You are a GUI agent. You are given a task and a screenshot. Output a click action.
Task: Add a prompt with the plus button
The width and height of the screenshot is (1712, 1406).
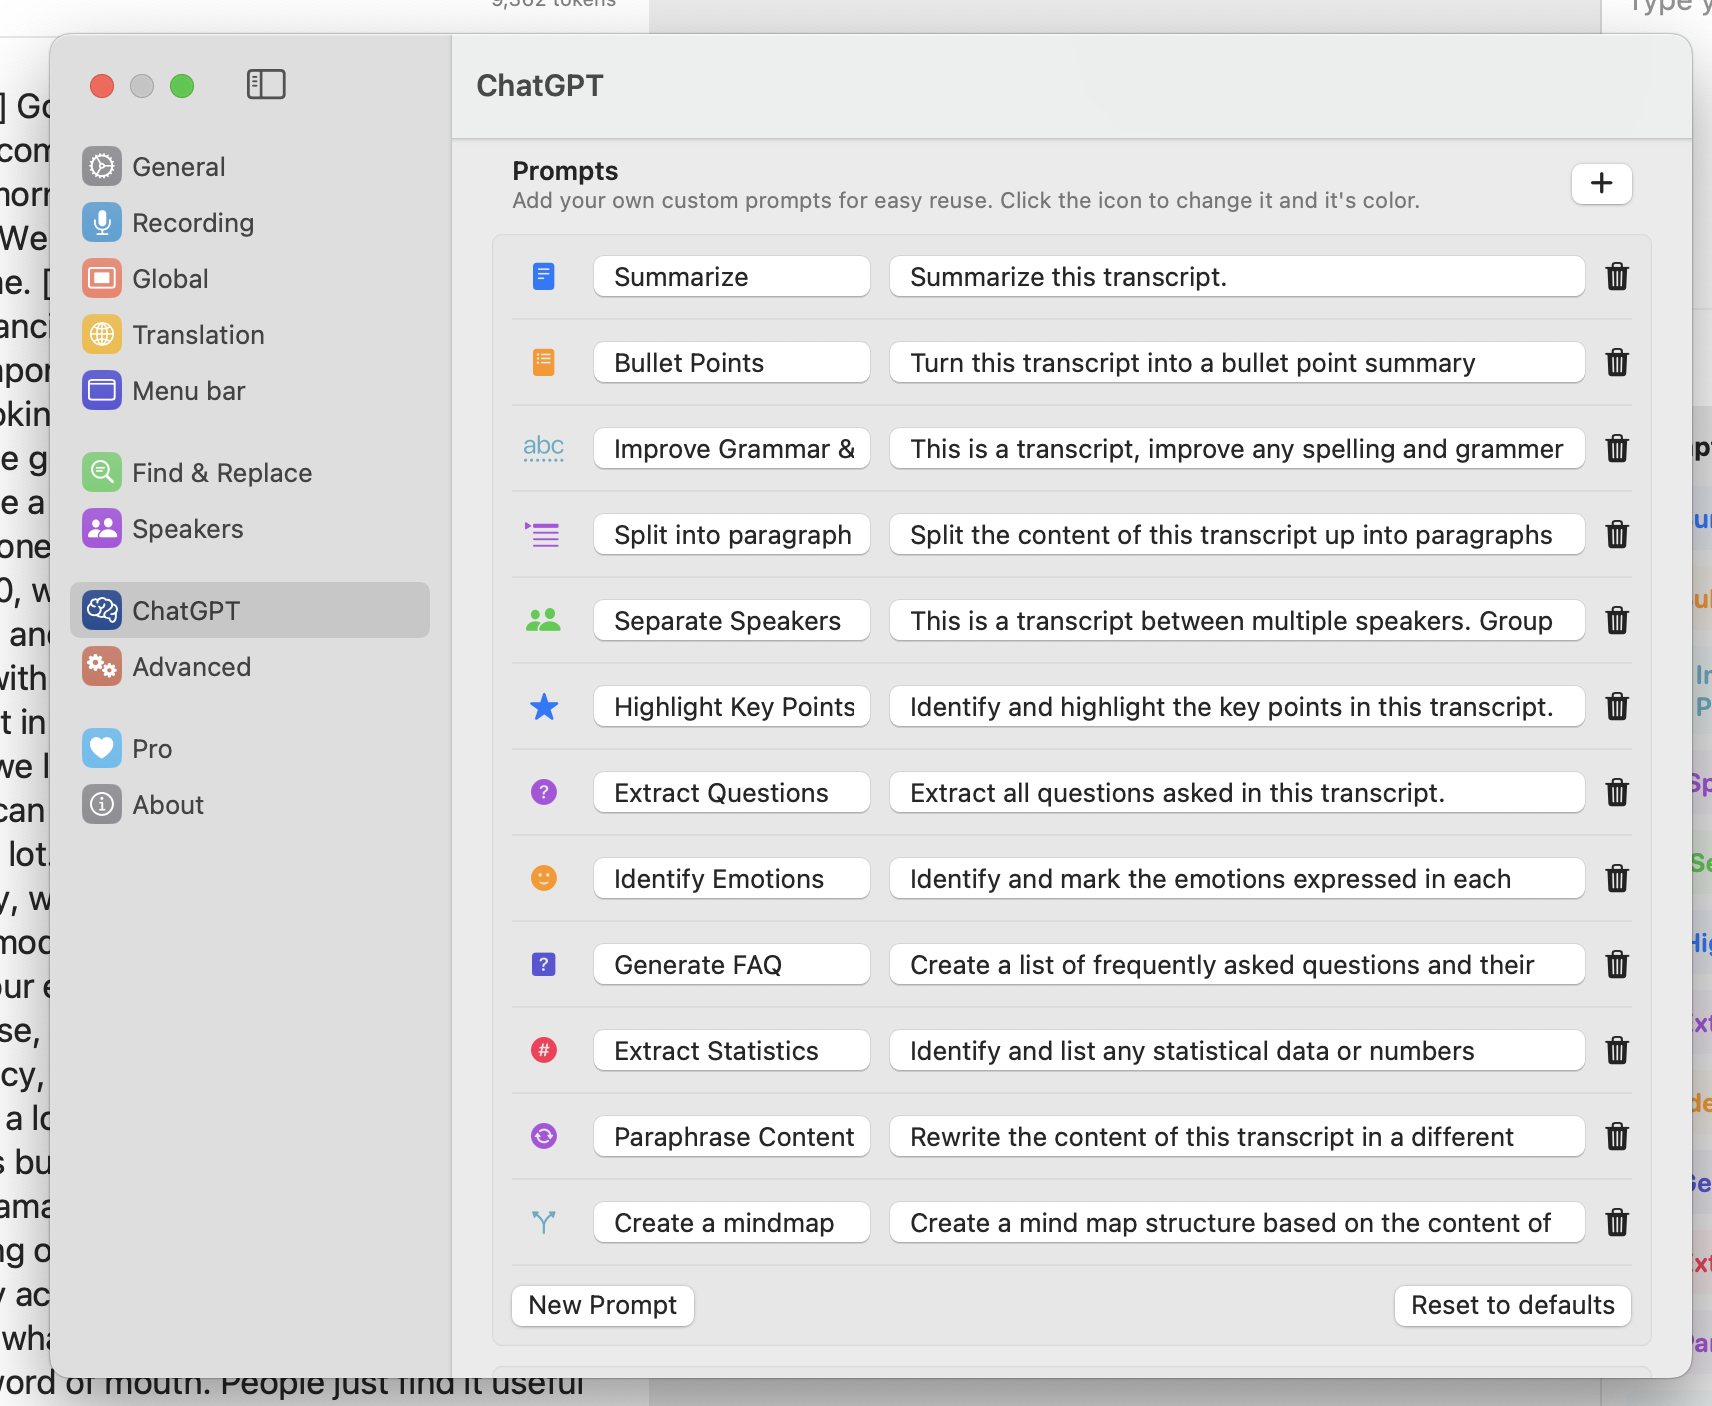click(x=1601, y=184)
